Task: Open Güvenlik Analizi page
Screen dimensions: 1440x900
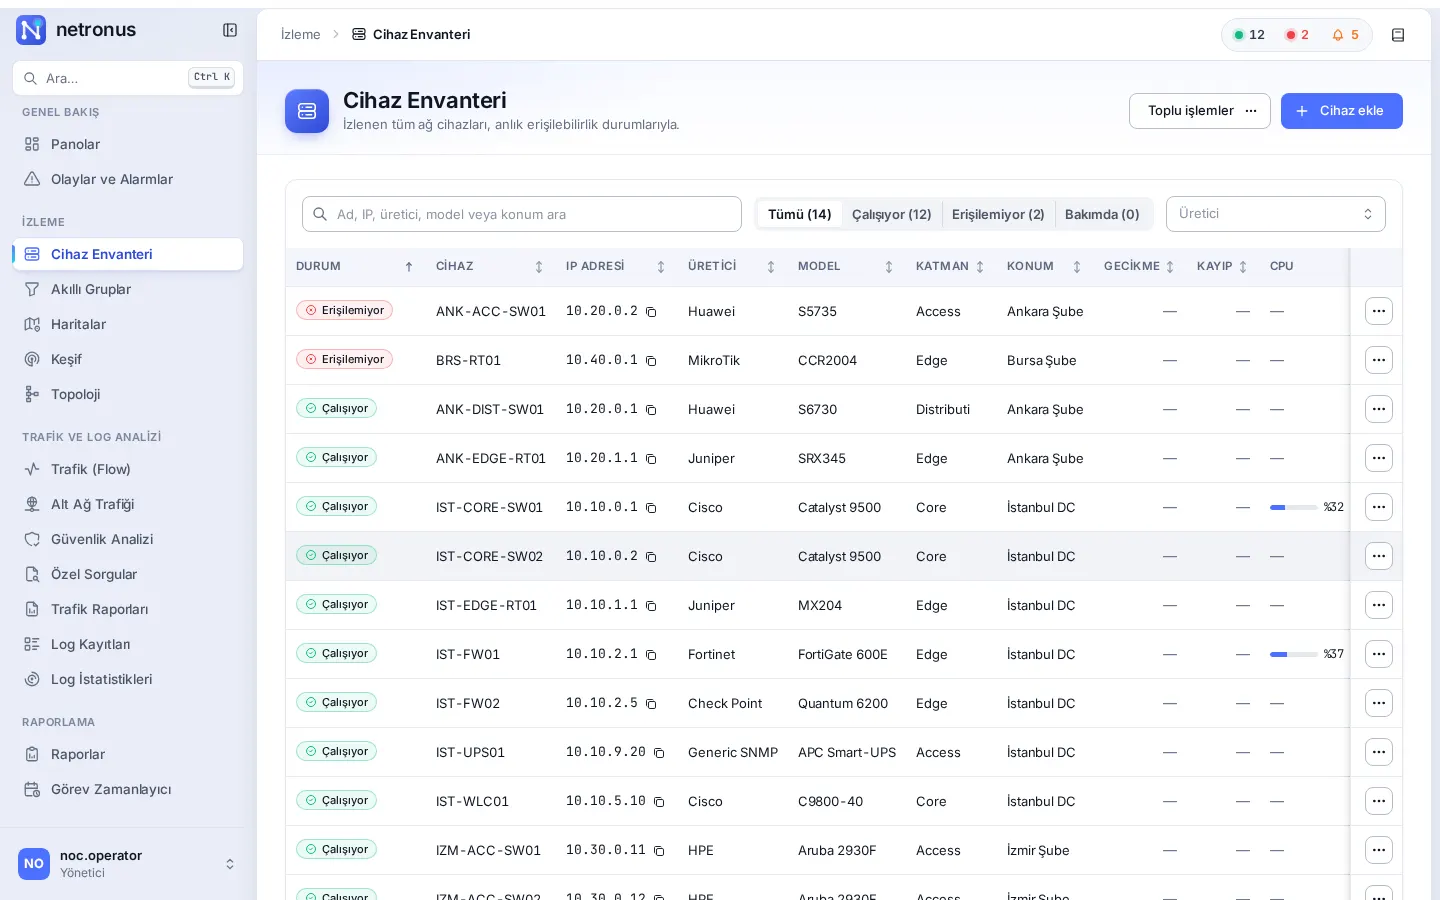Action: pyautogui.click(x=128, y=539)
